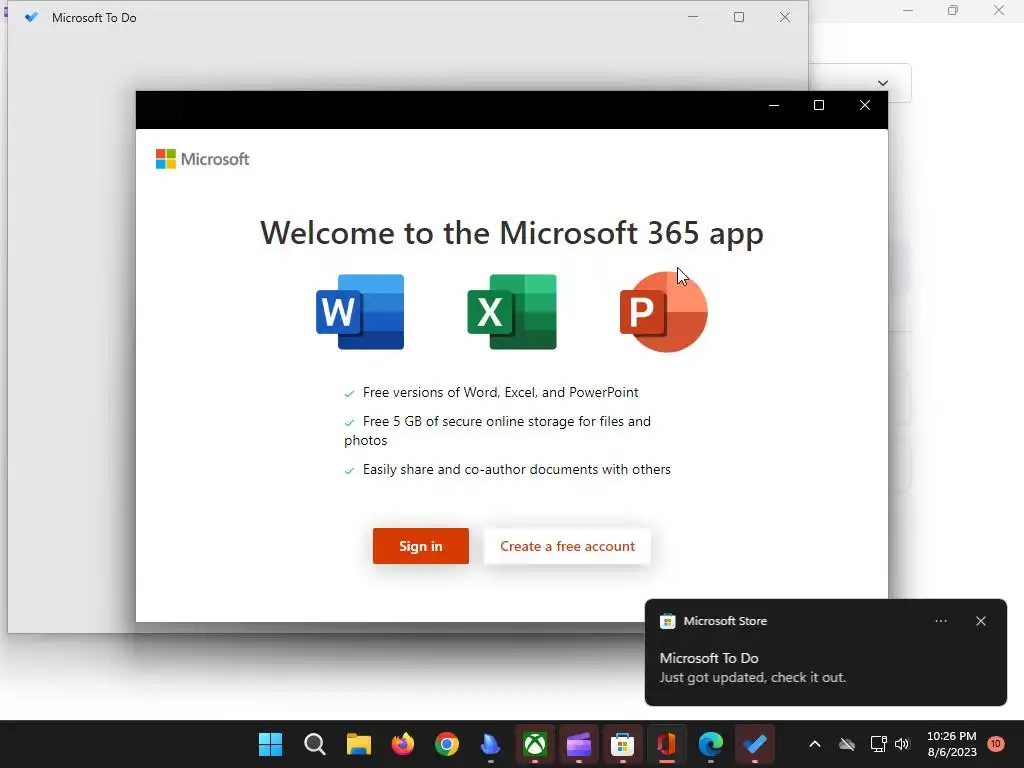Image resolution: width=1024 pixels, height=768 pixels.
Task: Close the Microsoft To Do window
Action: (x=785, y=18)
